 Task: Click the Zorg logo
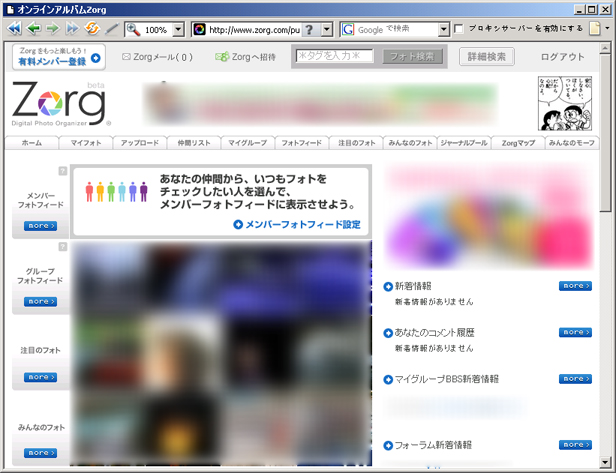click(60, 104)
